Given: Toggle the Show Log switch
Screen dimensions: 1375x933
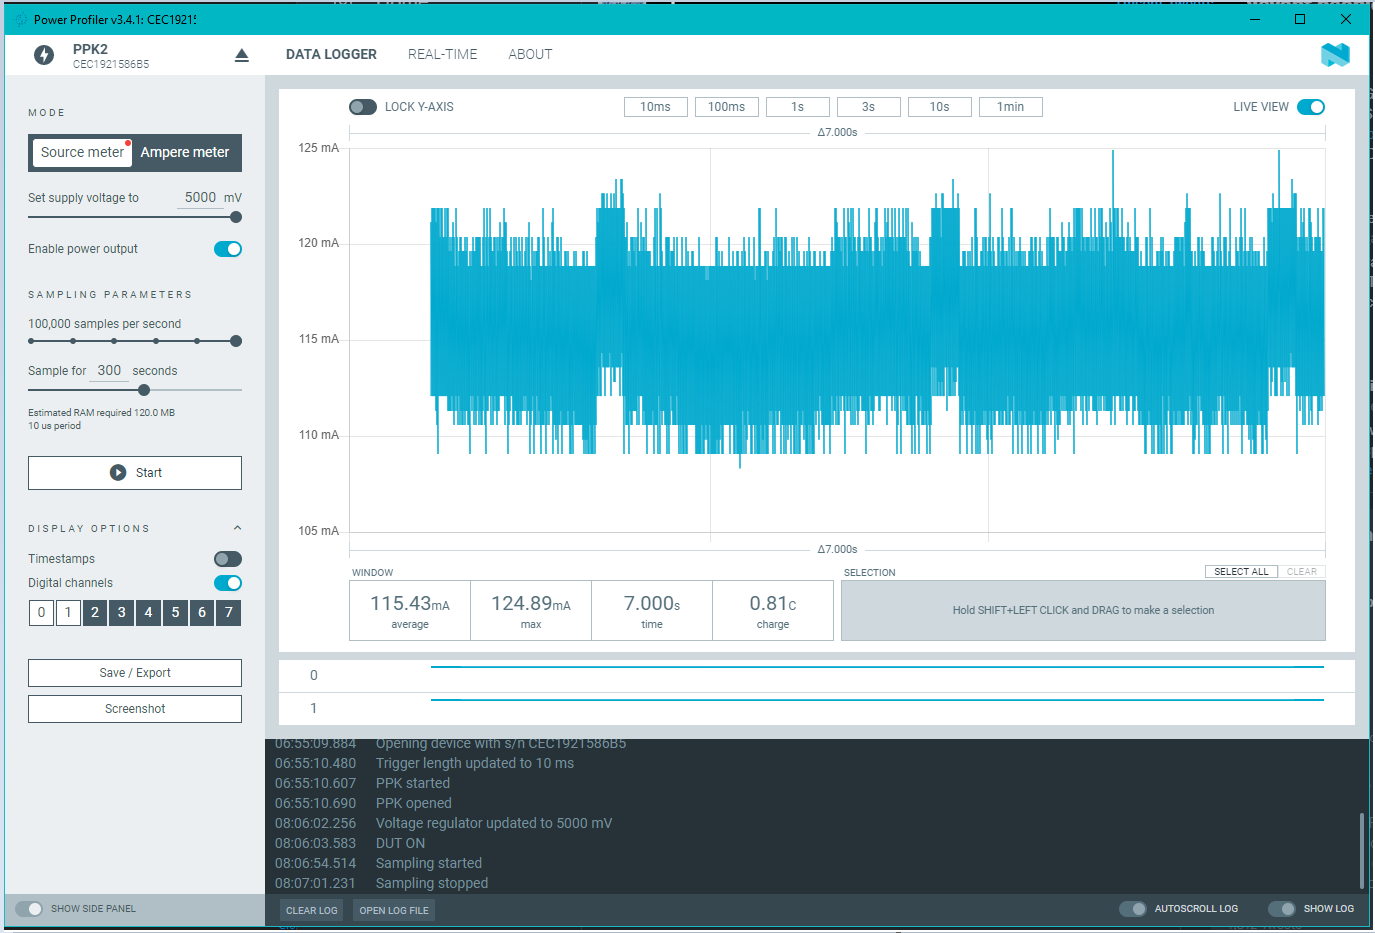Looking at the screenshot, I should pos(1282,909).
